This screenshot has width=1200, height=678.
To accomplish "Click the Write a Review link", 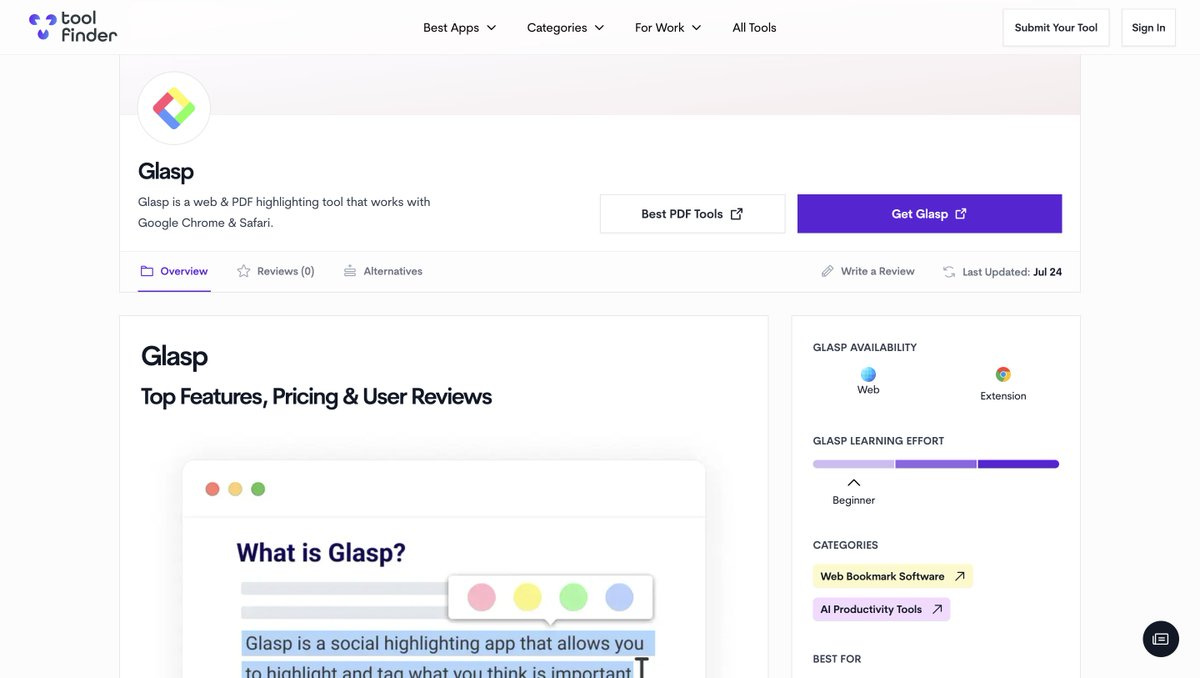I will [x=868, y=271].
